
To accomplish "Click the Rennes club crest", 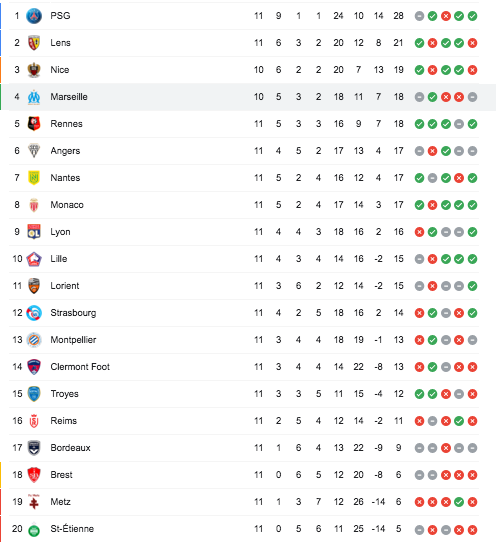I will 34,124.
